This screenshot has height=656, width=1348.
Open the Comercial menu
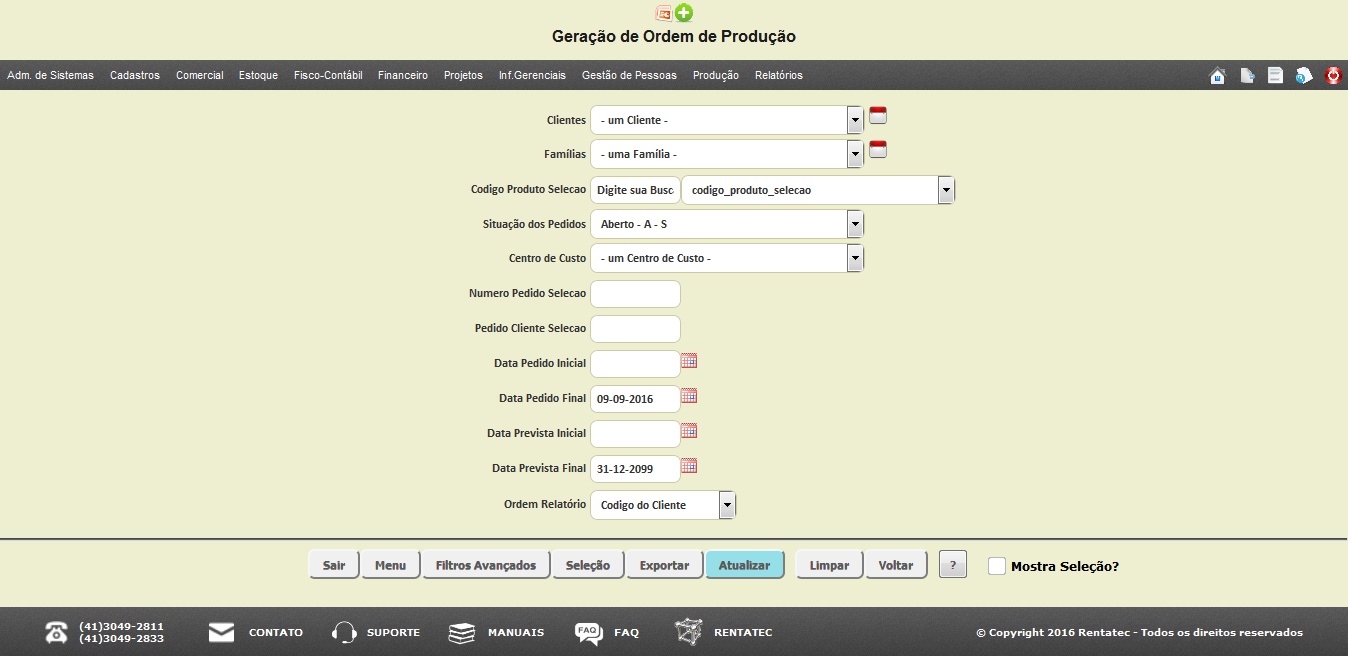click(200, 75)
